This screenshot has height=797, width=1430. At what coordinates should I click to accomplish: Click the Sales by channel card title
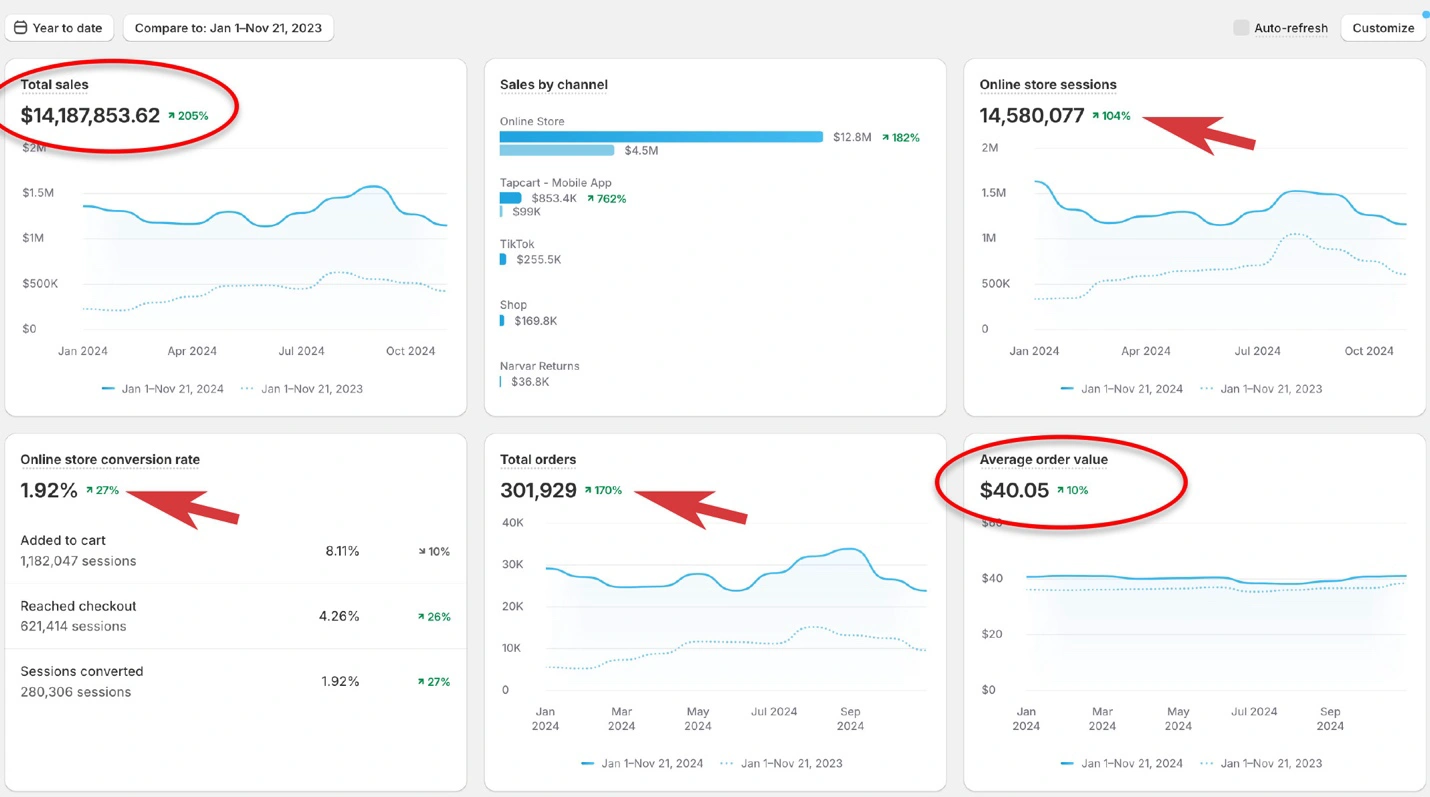tap(553, 85)
